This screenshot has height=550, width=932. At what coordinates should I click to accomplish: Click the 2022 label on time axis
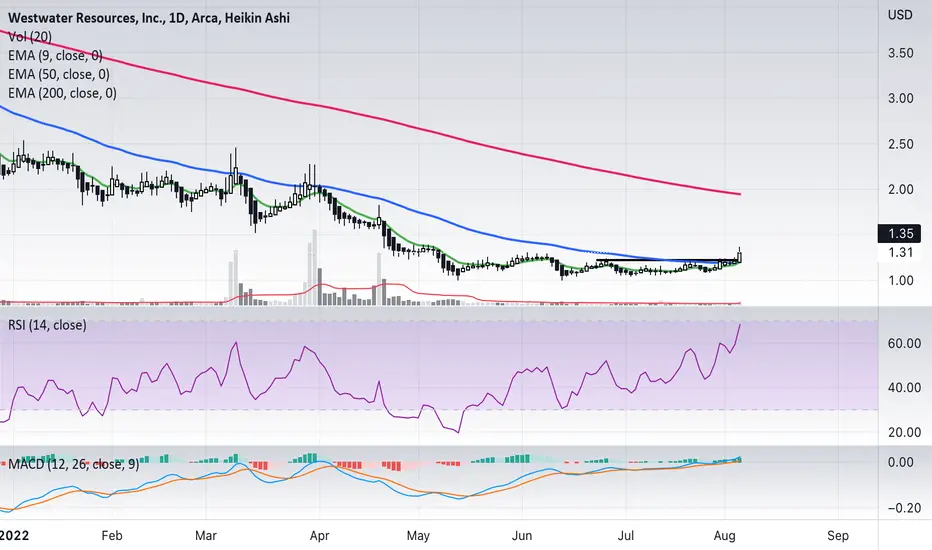coord(14,536)
